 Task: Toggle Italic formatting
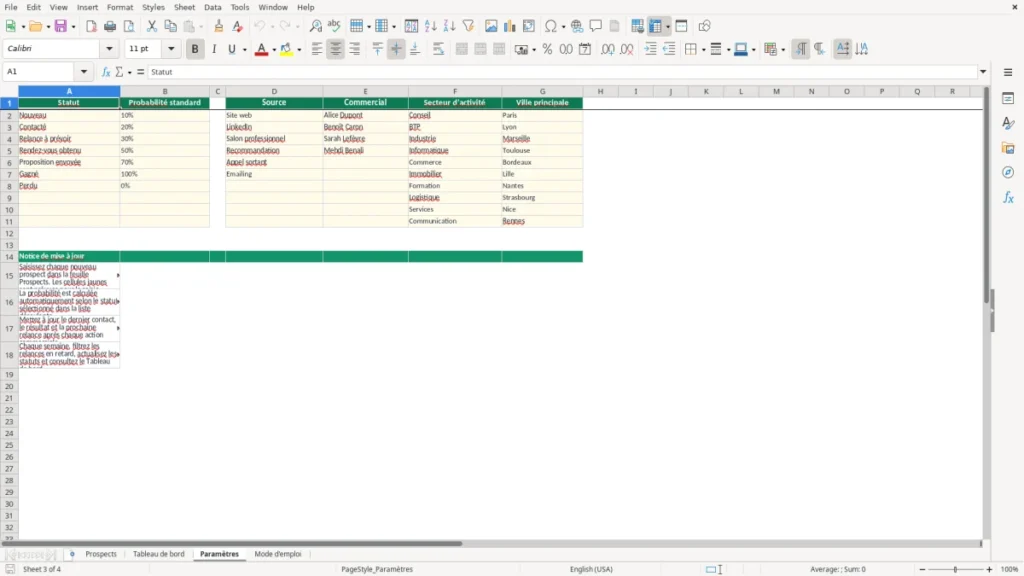(214, 49)
